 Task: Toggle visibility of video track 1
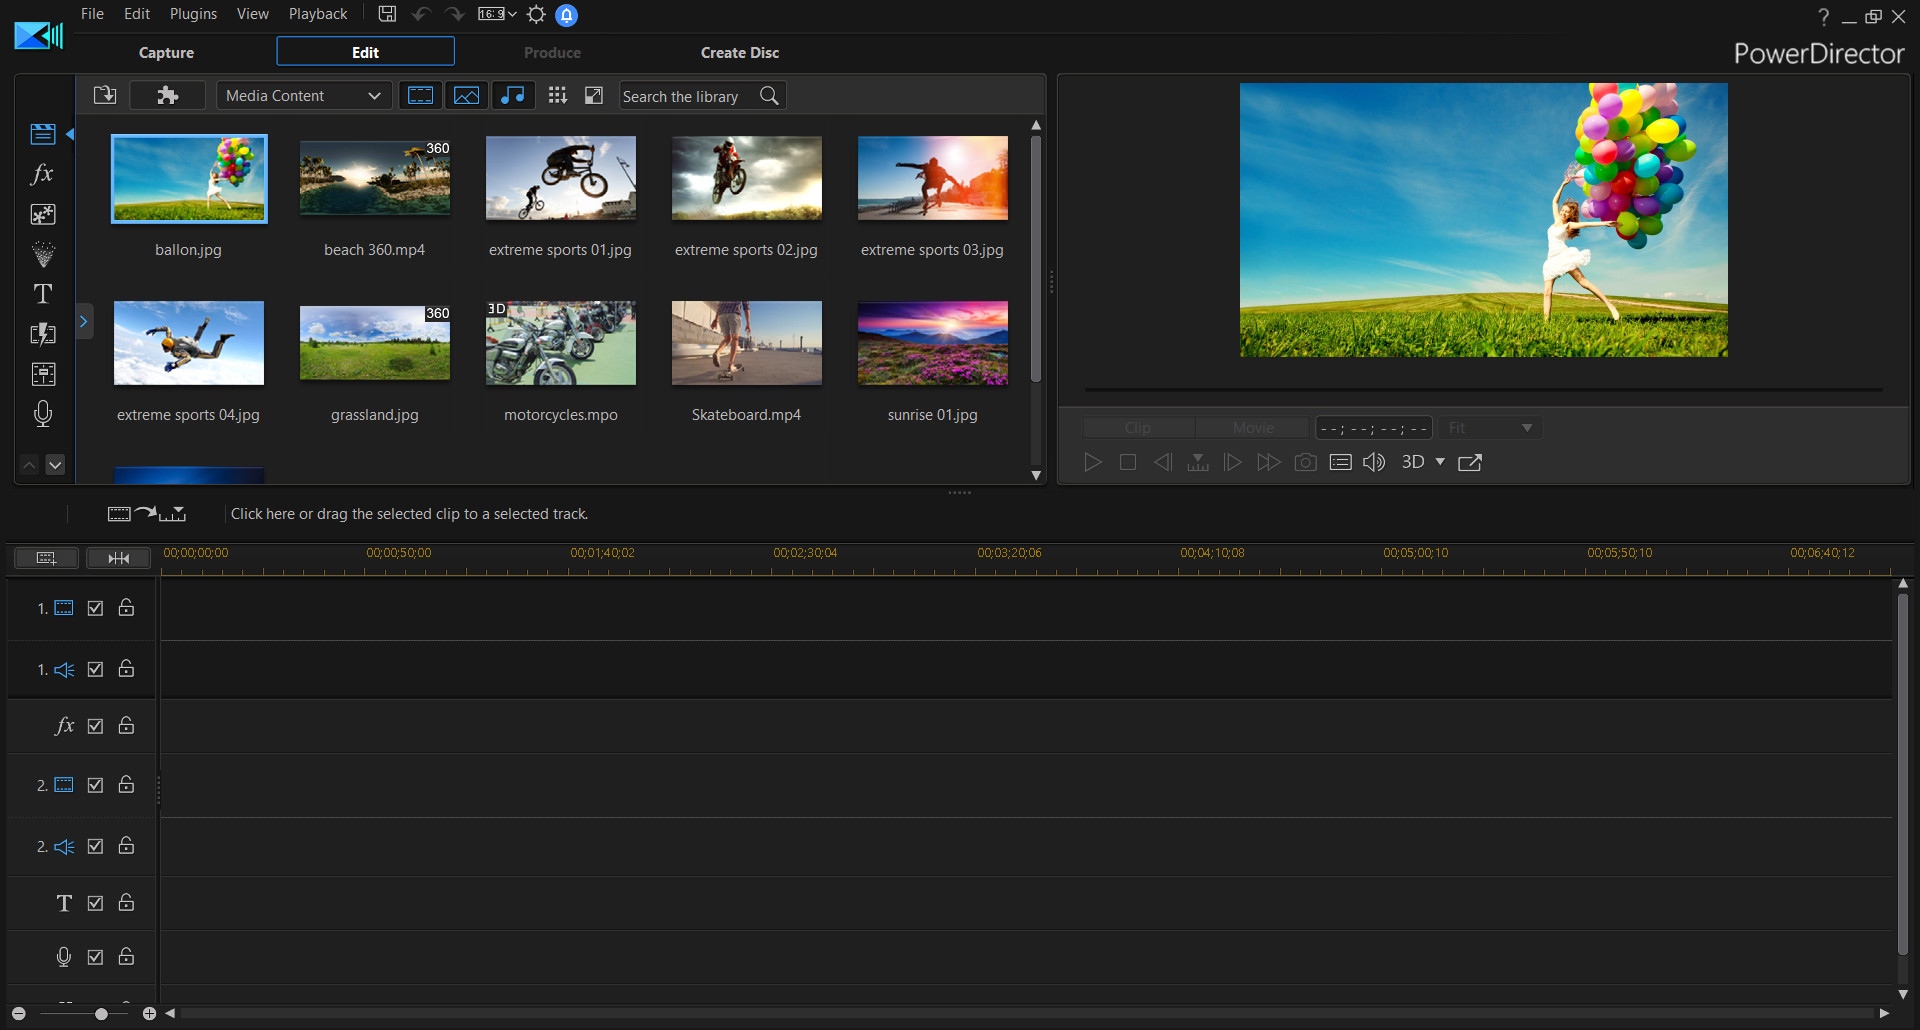[95, 607]
